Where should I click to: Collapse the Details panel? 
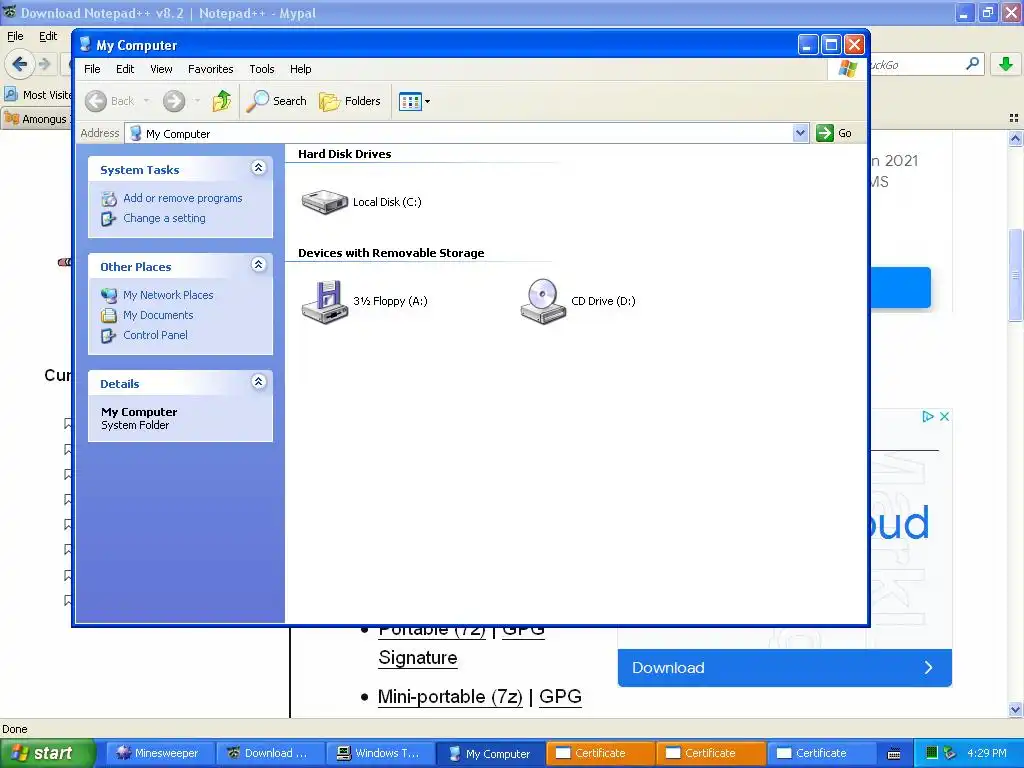pyautogui.click(x=259, y=381)
